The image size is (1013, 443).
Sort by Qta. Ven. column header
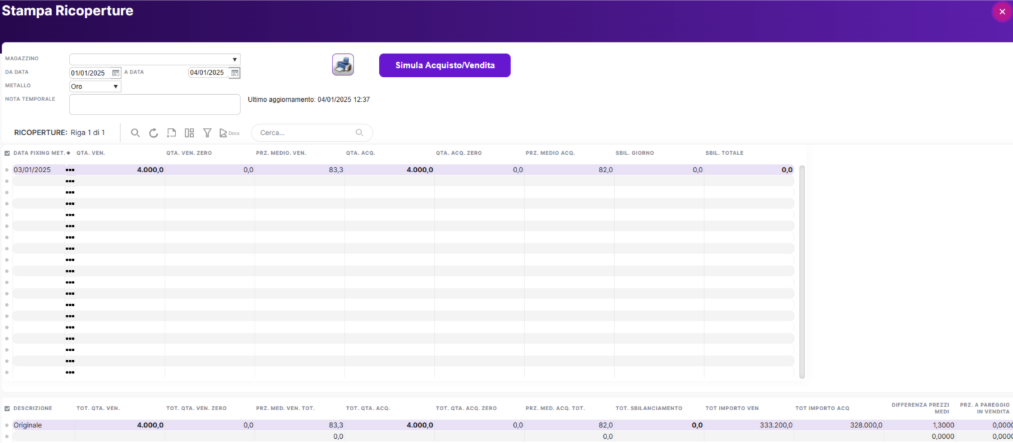point(91,153)
